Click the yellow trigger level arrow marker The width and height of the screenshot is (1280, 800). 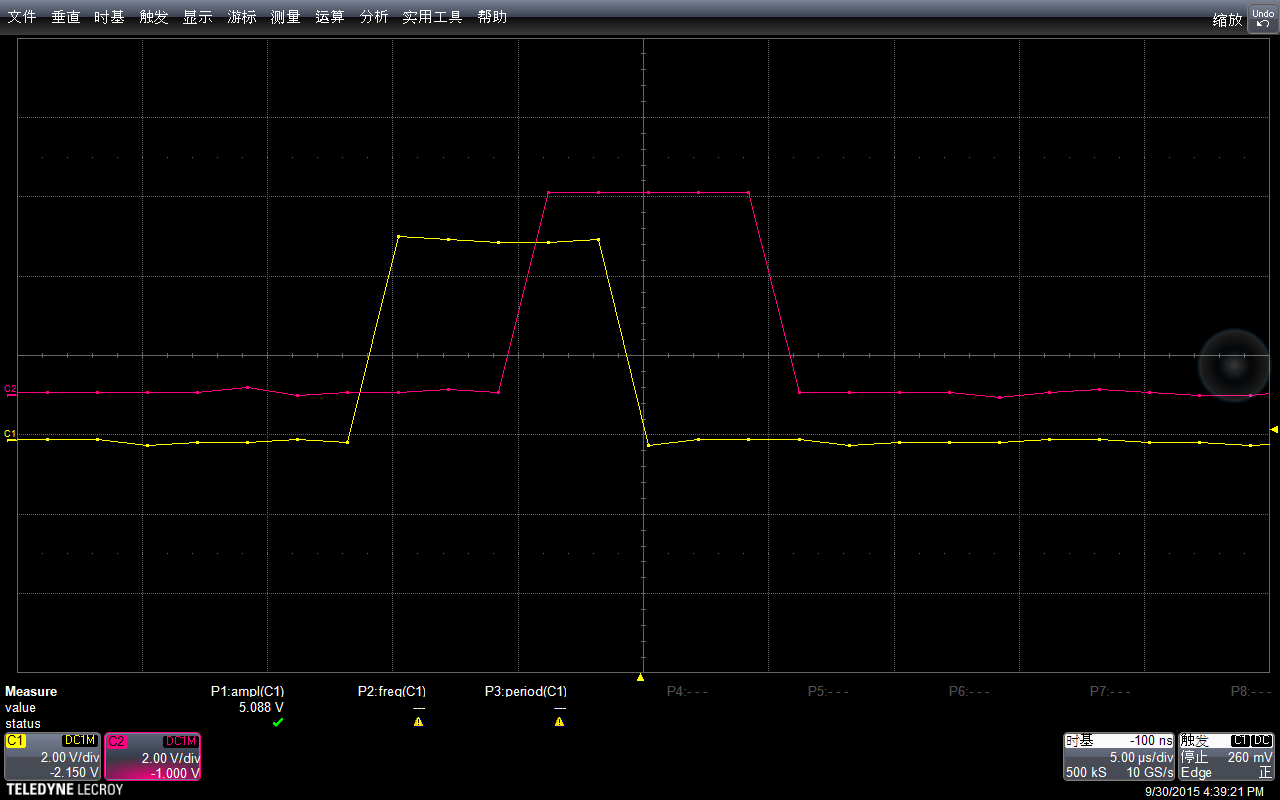[1274, 429]
